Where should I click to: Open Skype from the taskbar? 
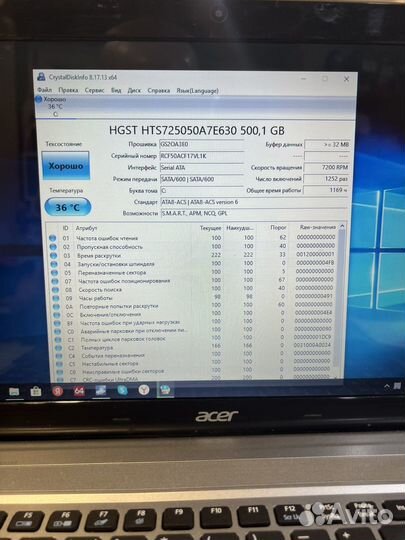click(x=122, y=390)
